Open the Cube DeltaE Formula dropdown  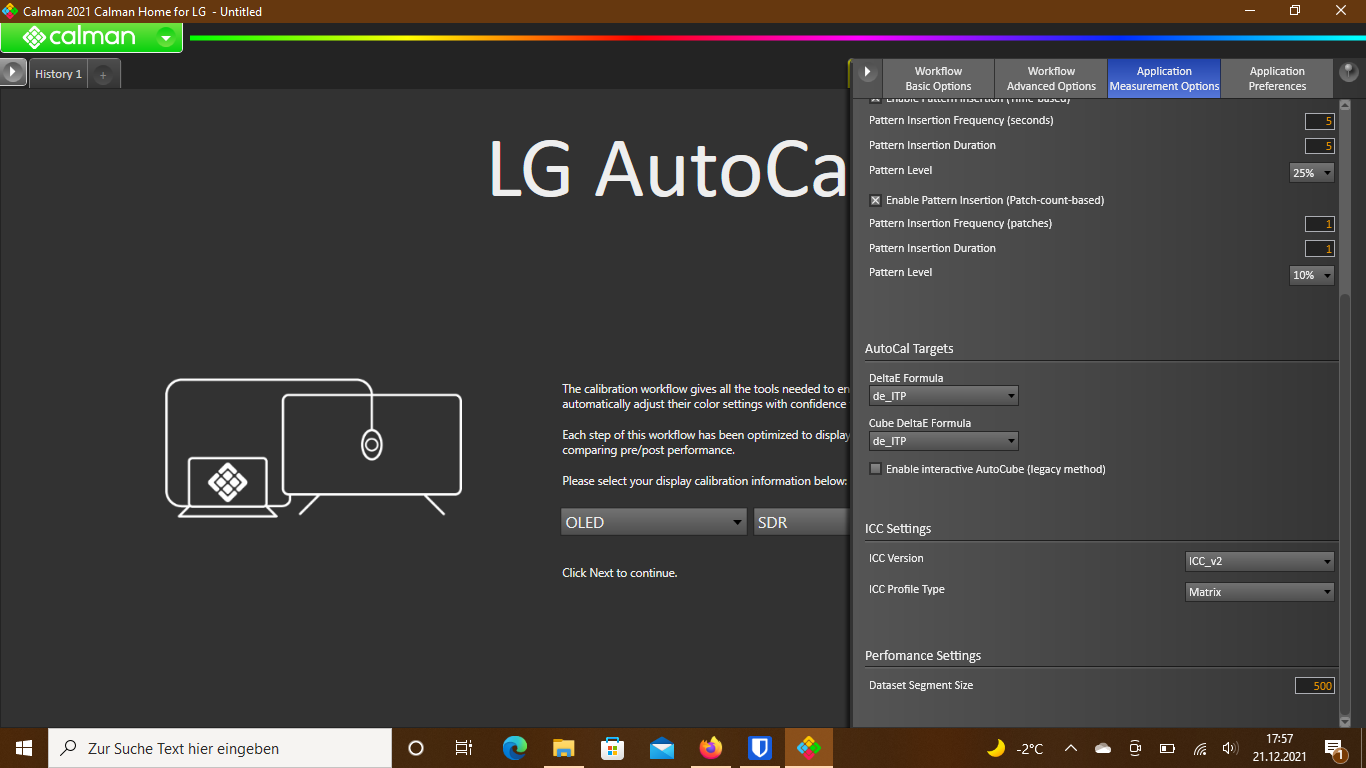tap(943, 441)
